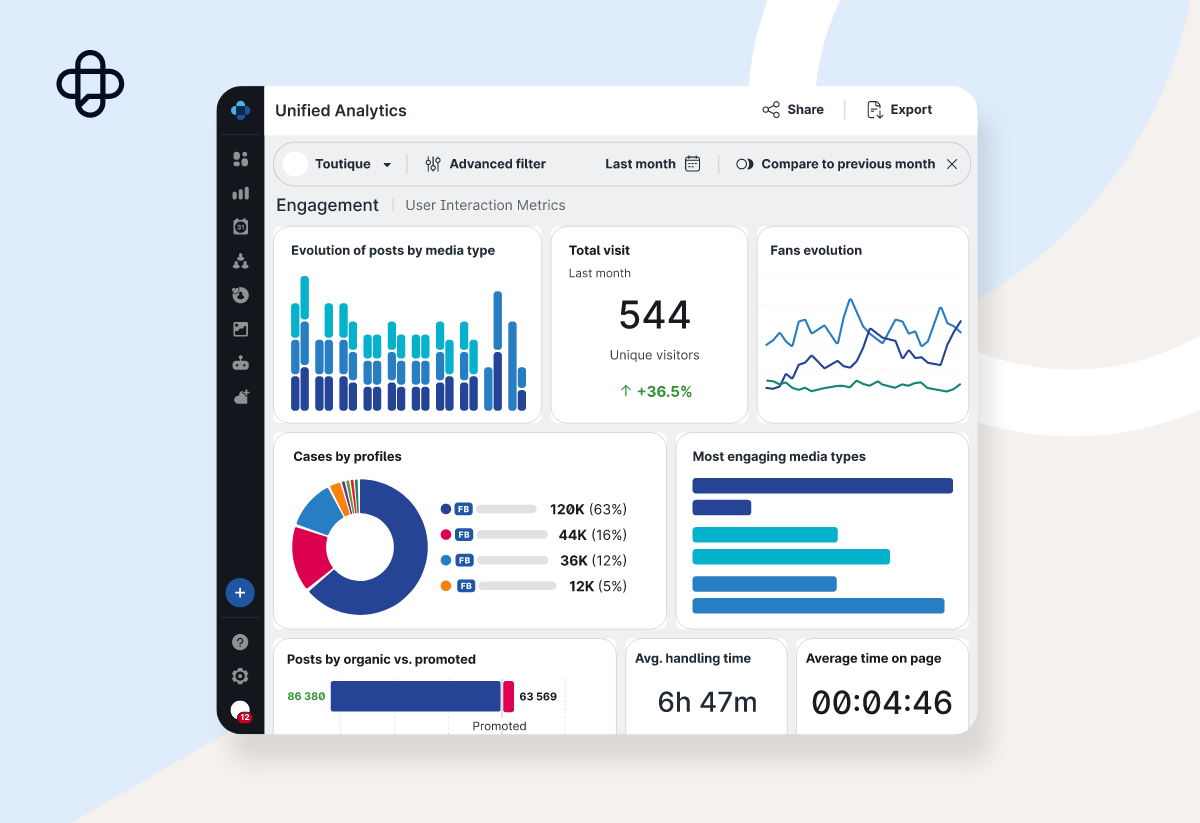The height and width of the screenshot is (823, 1200).
Task: Select User Interaction Metrics tab
Action: pyautogui.click(x=485, y=205)
